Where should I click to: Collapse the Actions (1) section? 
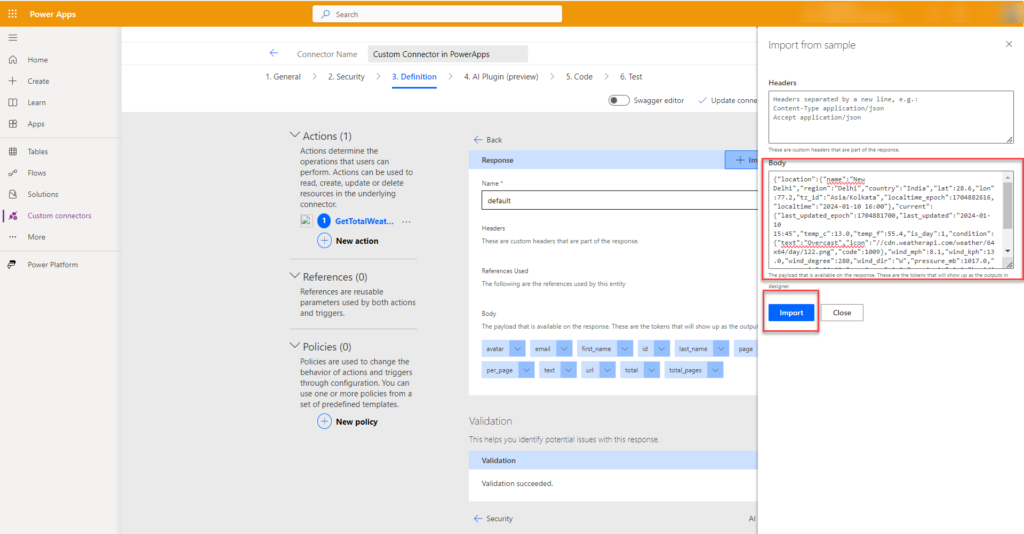pos(294,136)
